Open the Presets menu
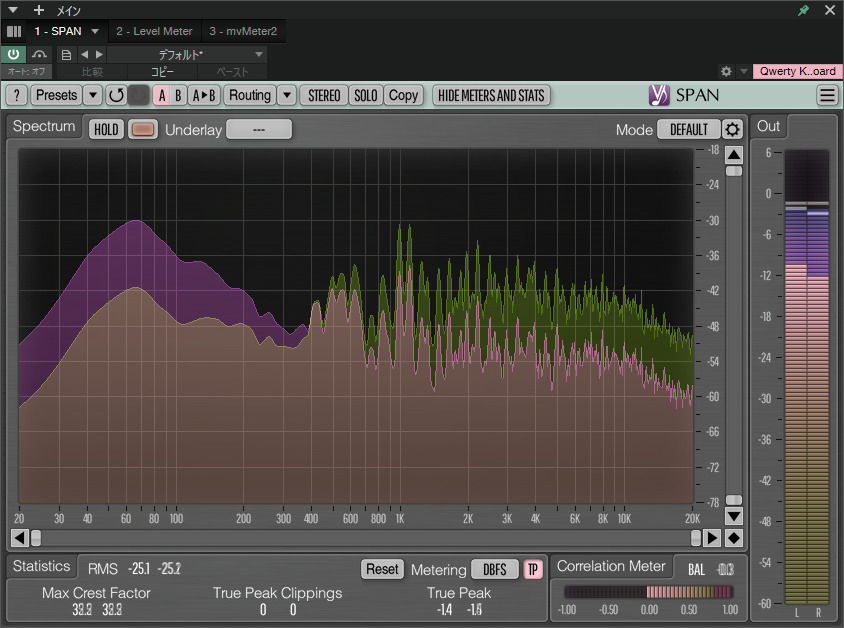This screenshot has width=844, height=628. [57, 95]
